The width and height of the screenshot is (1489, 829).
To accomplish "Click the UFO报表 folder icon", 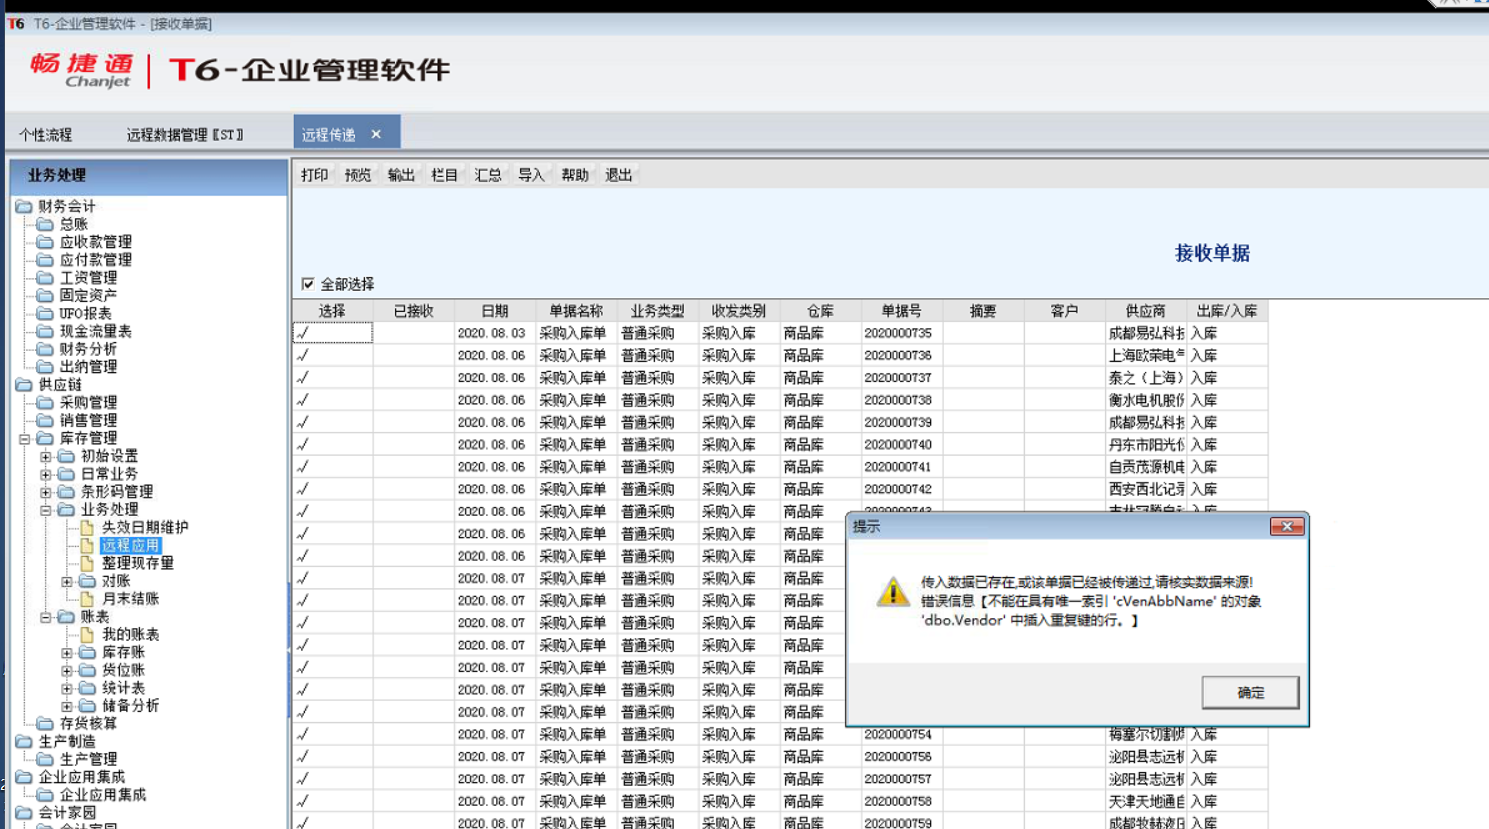I will point(45,313).
